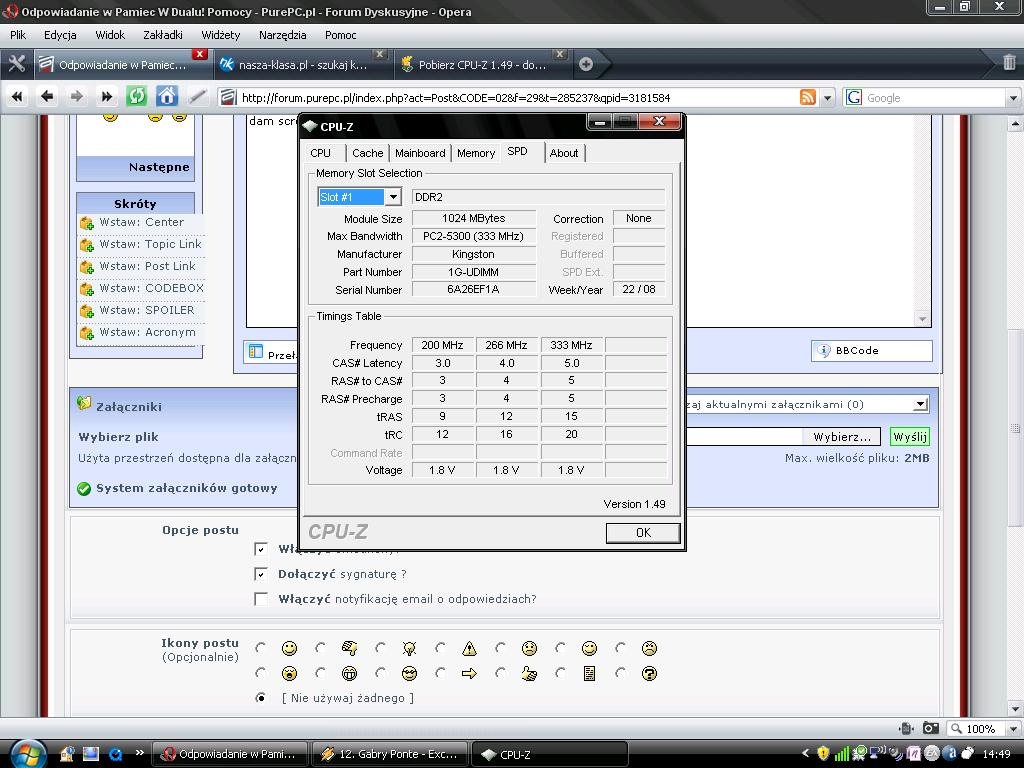Image resolution: width=1024 pixels, height=768 pixels.
Task: Toggle the Opera panels wrench icon
Action: coord(16,63)
